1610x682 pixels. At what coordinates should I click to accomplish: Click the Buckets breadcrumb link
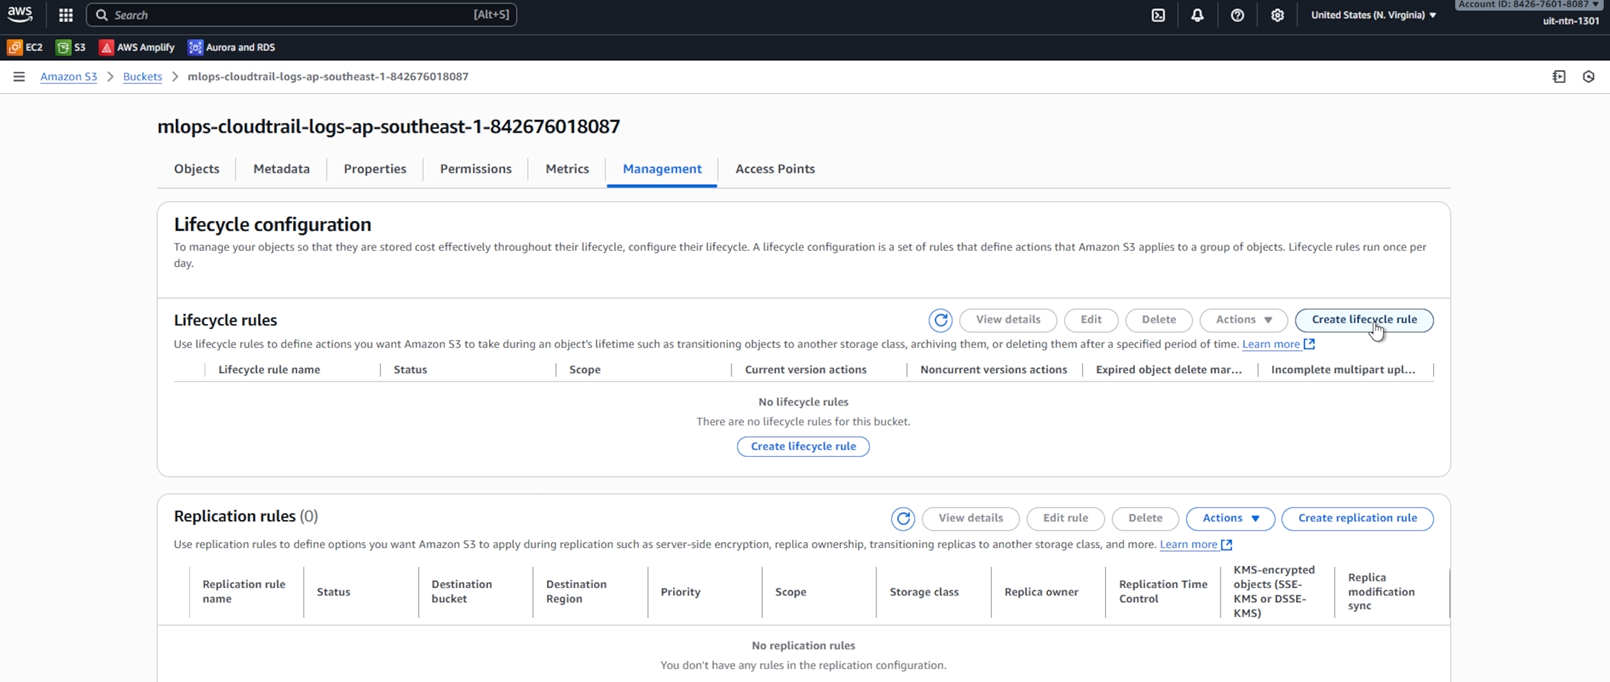coord(142,77)
